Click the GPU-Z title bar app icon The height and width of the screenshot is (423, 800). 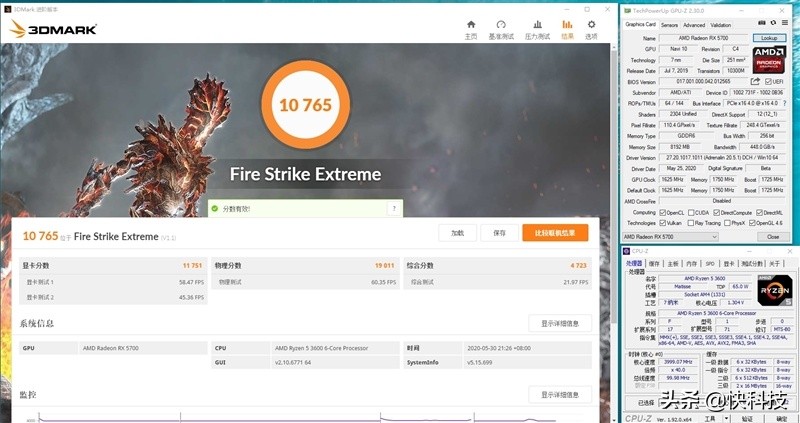pyautogui.click(x=627, y=10)
